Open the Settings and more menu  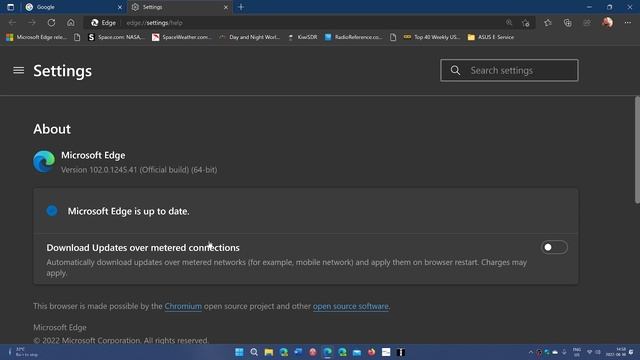pyautogui.click(x=628, y=23)
